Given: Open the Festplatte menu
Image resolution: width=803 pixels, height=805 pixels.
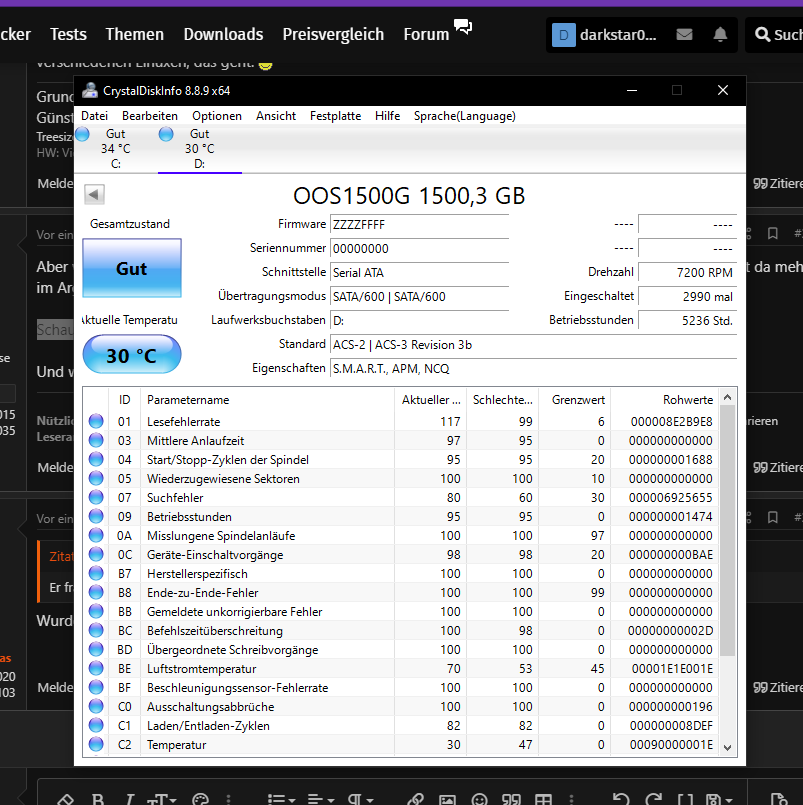Looking at the screenshot, I should point(335,116).
